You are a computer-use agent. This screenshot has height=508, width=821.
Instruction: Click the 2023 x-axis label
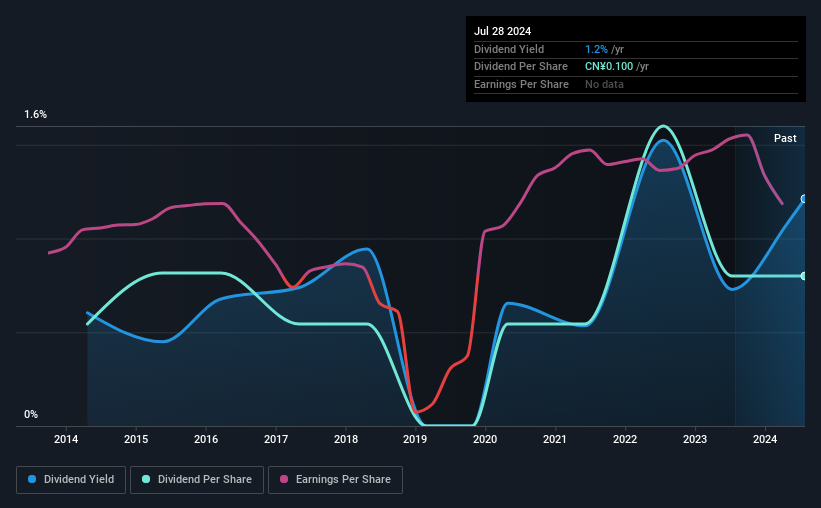(695, 439)
